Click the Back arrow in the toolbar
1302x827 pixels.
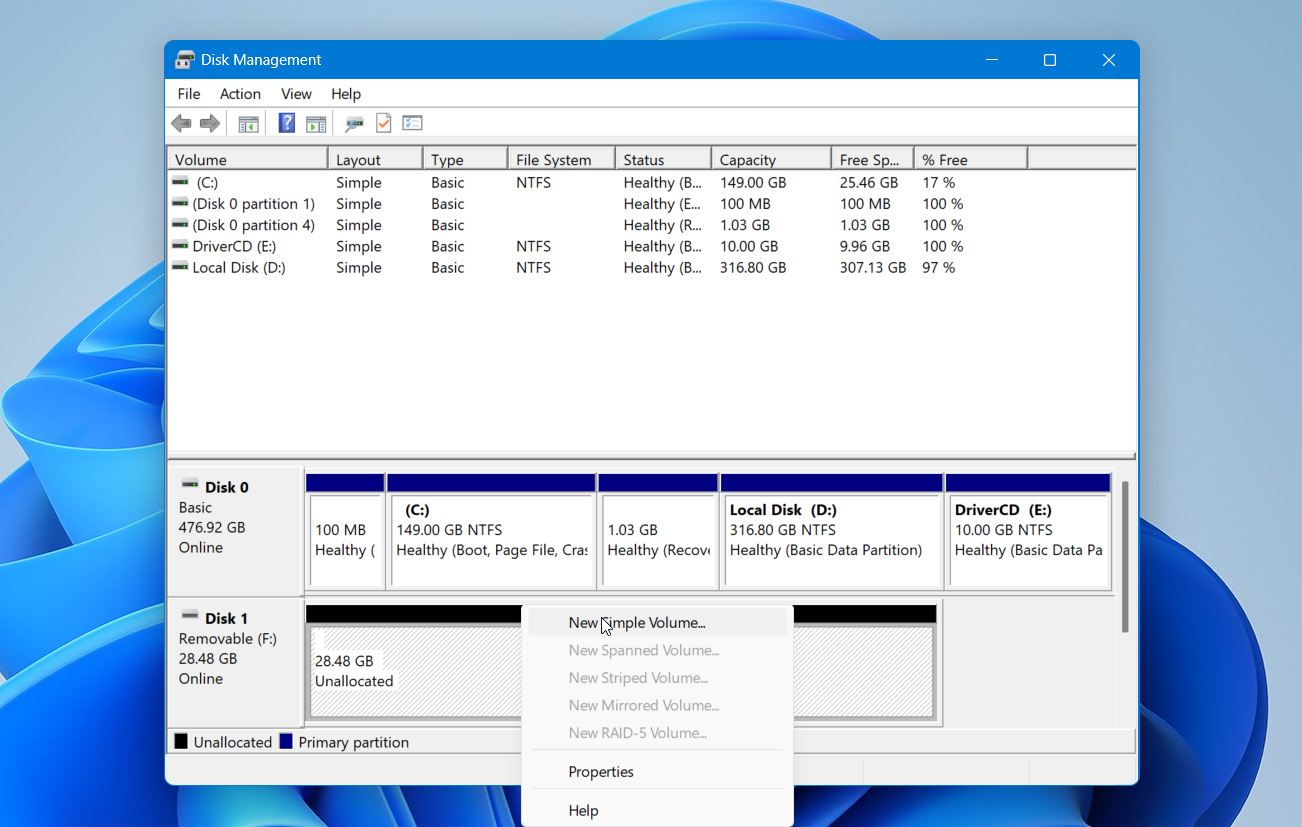click(181, 123)
